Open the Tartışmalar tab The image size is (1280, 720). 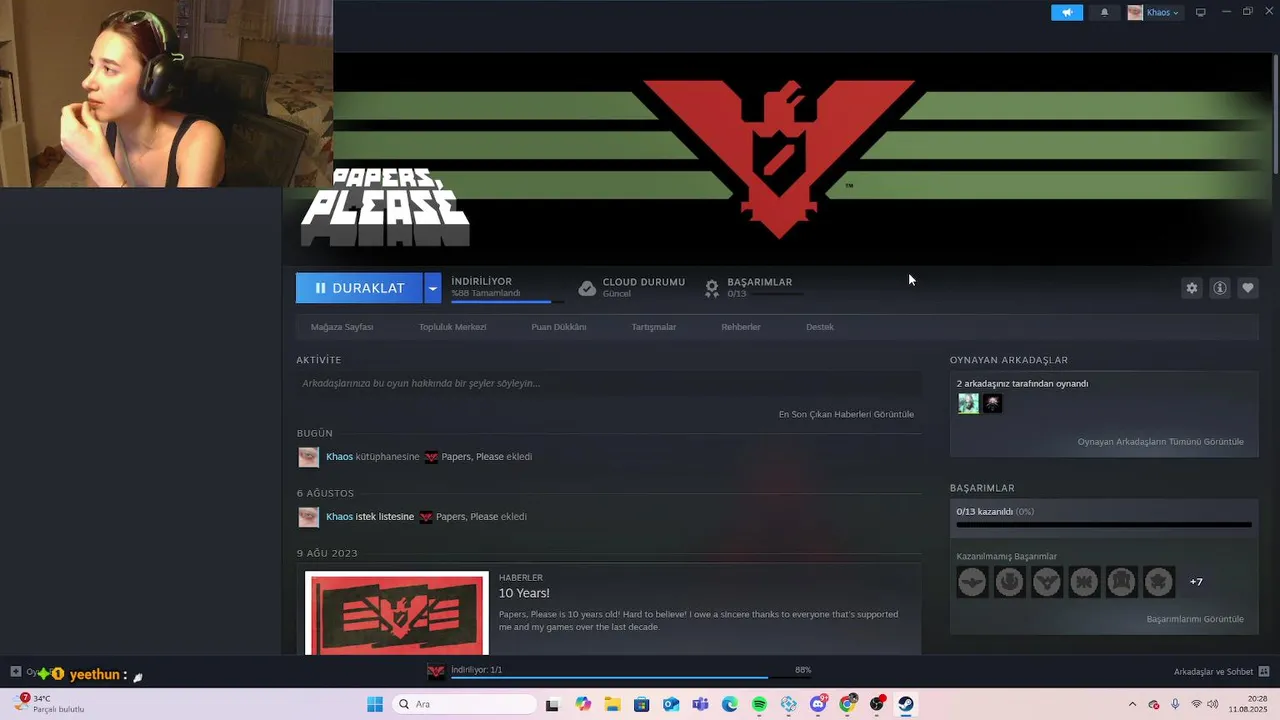654,327
